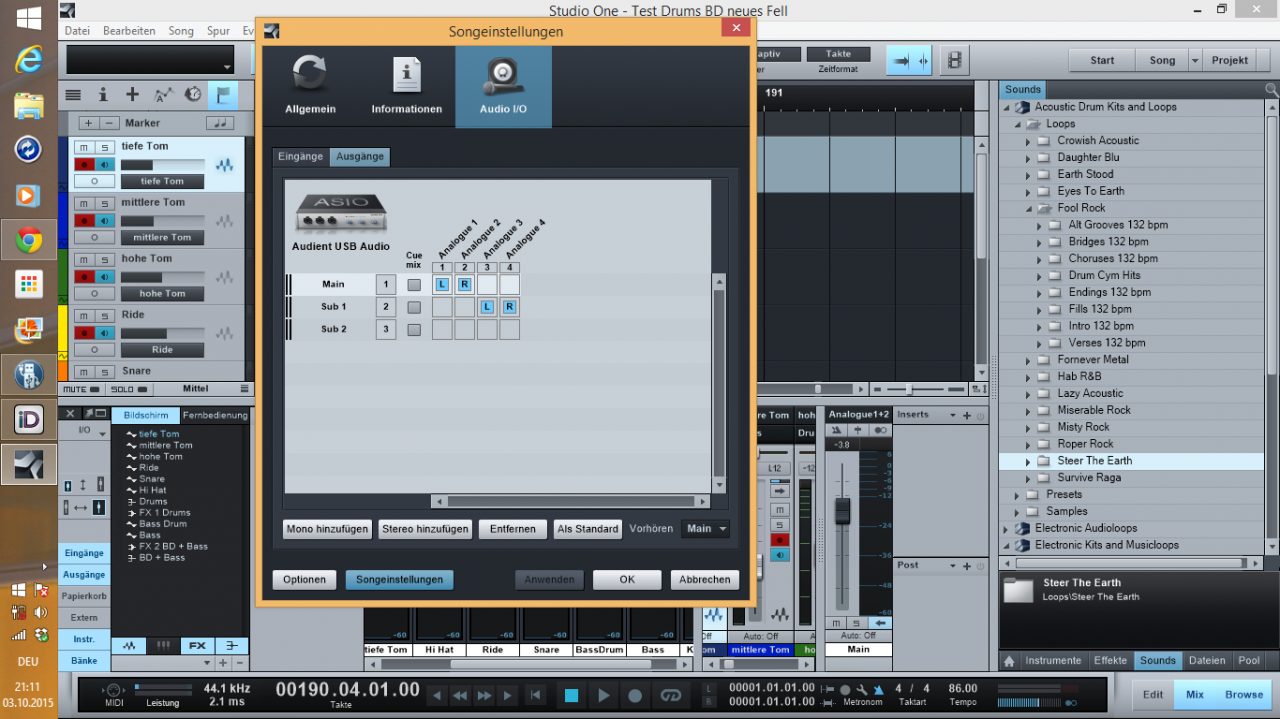
Task: Expand the Crowish Acoustic folder
Action: click(1027, 141)
